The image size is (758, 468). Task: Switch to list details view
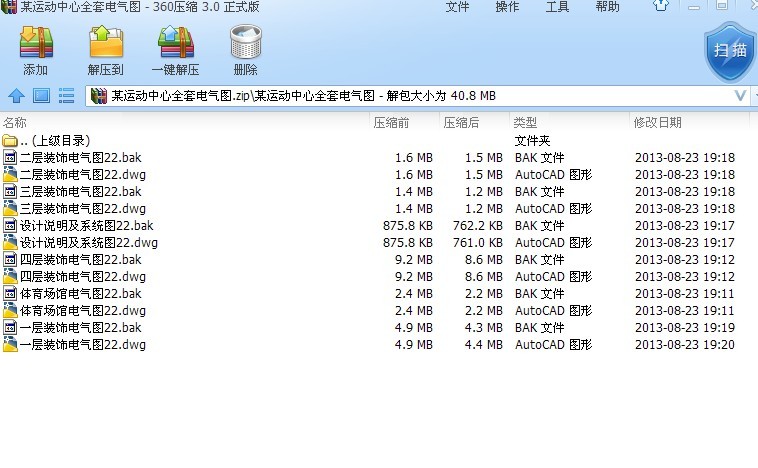pos(66,96)
